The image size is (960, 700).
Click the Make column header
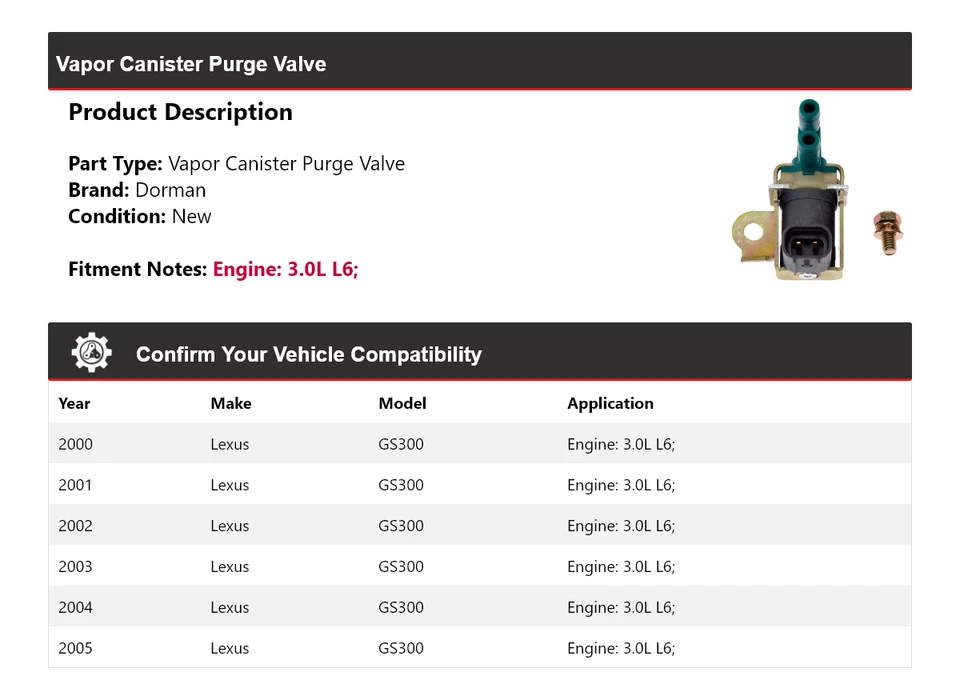click(x=231, y=404)
